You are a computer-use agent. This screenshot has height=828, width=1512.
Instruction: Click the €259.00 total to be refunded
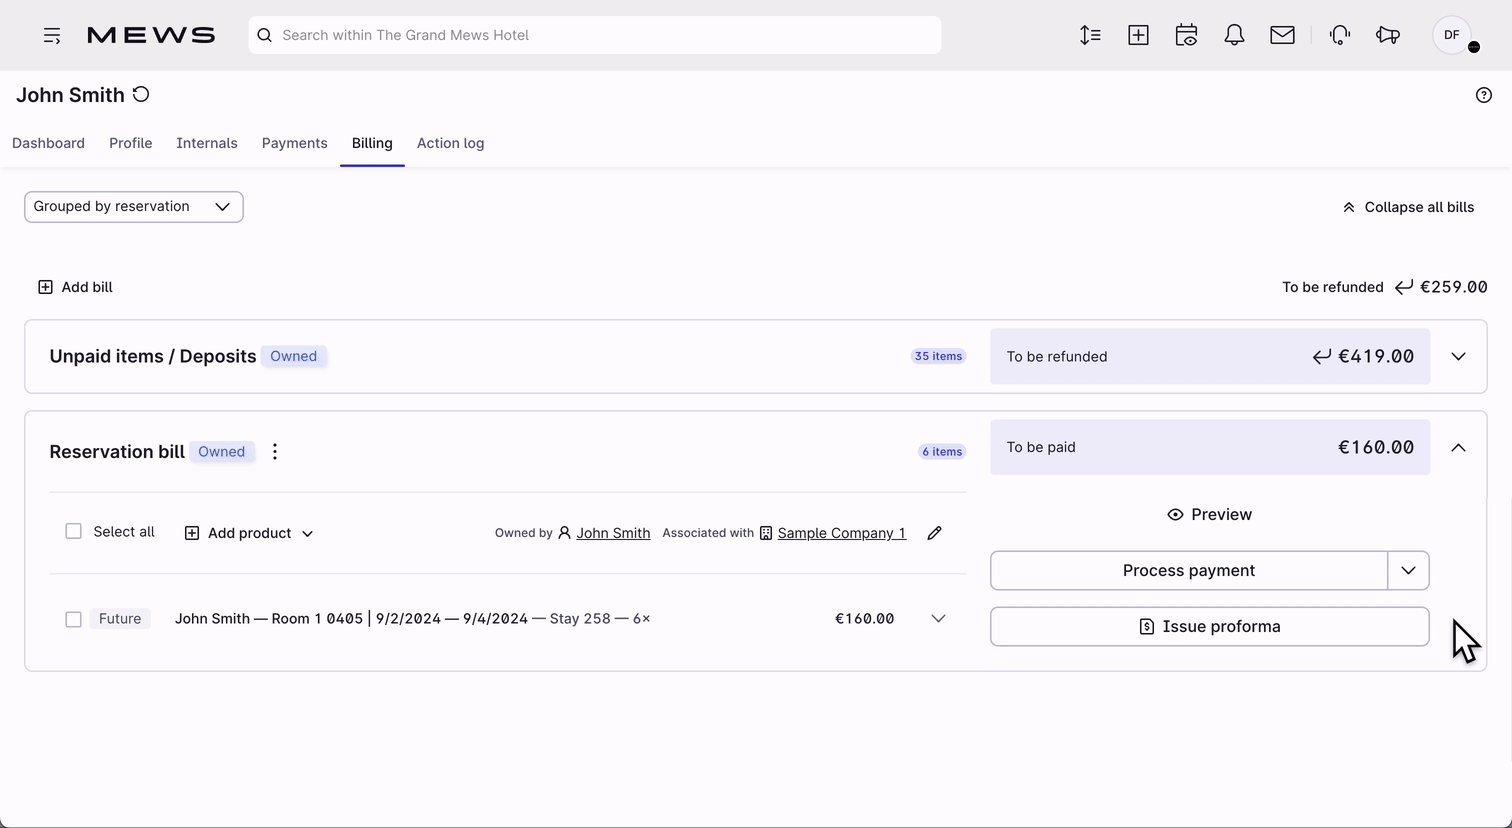(x=1453, y=287)
